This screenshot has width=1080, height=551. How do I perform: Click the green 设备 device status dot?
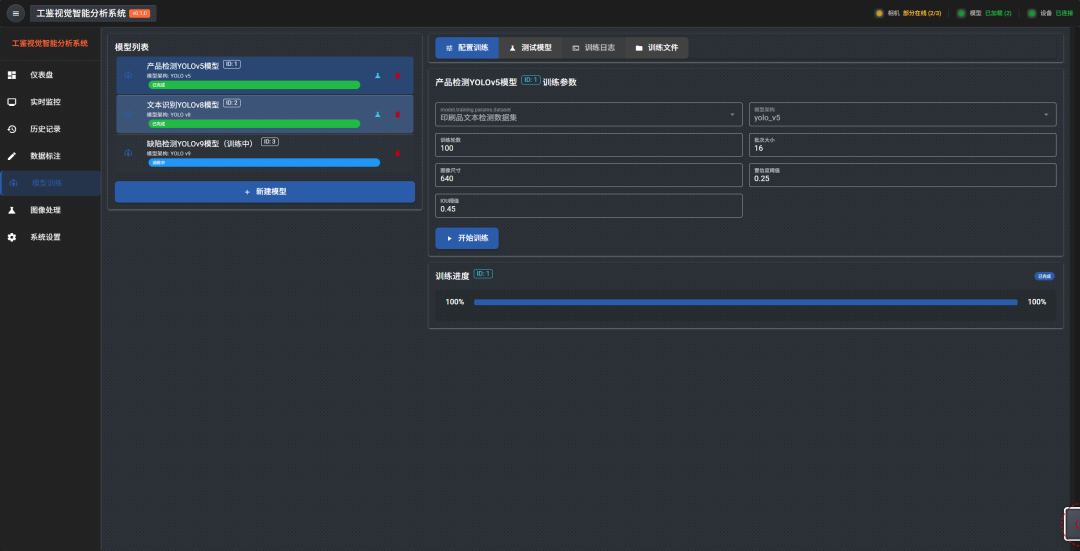[1032, 13]
